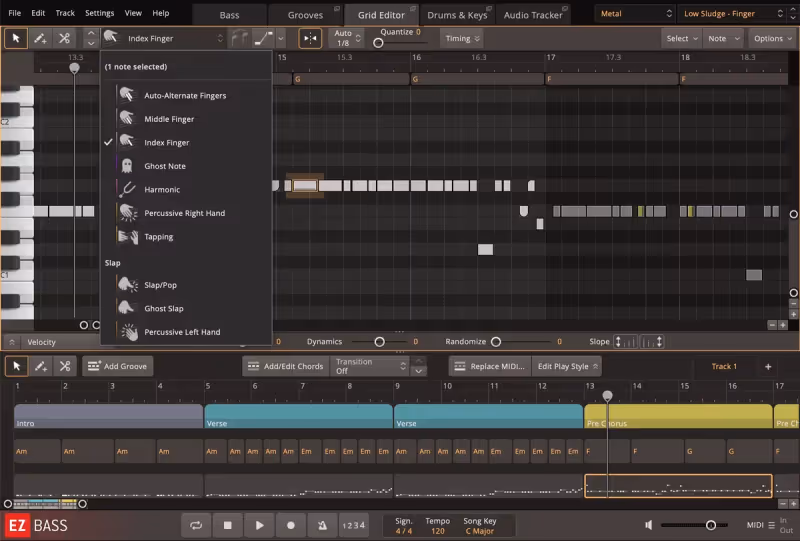Click the Play button
Viewport: 800px width, 541px height.
click(259, 525)
